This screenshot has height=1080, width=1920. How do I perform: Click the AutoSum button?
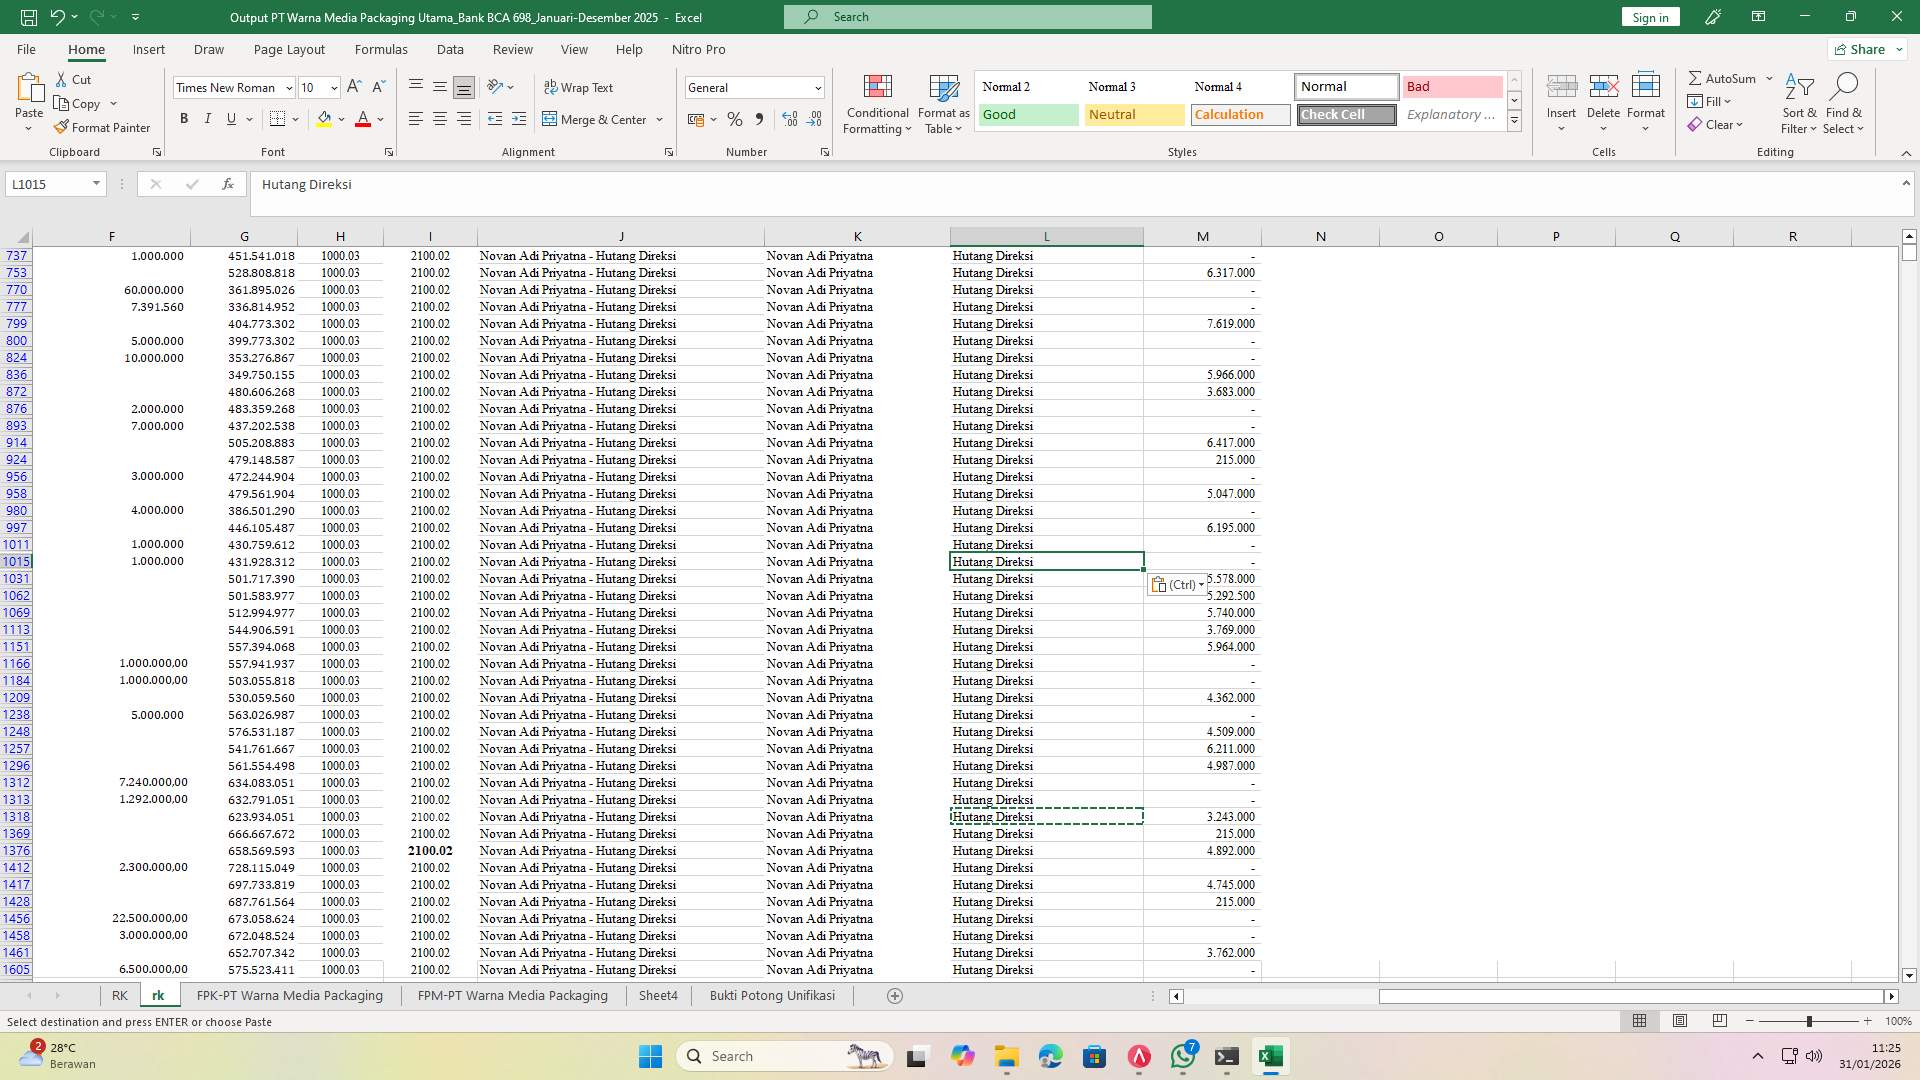click(x=1725, y=77)
